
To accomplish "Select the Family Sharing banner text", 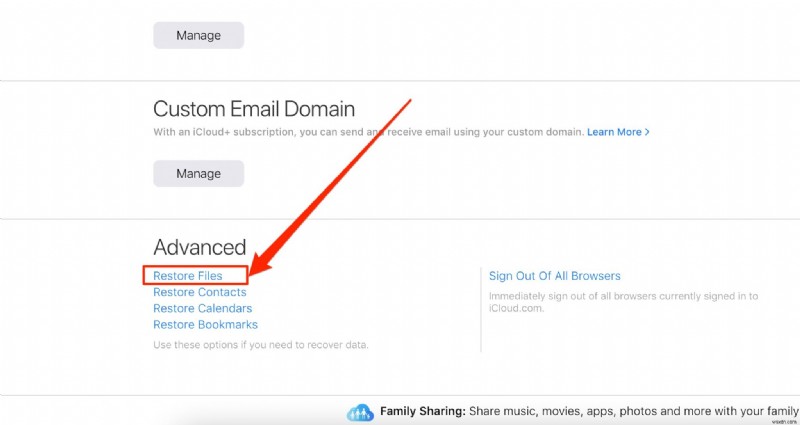I will [x=589, y=411].
